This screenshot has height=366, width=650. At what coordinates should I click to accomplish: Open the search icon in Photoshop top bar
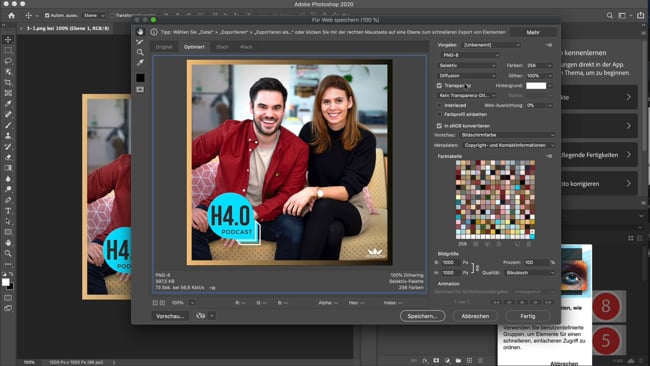tap(610, 15)
